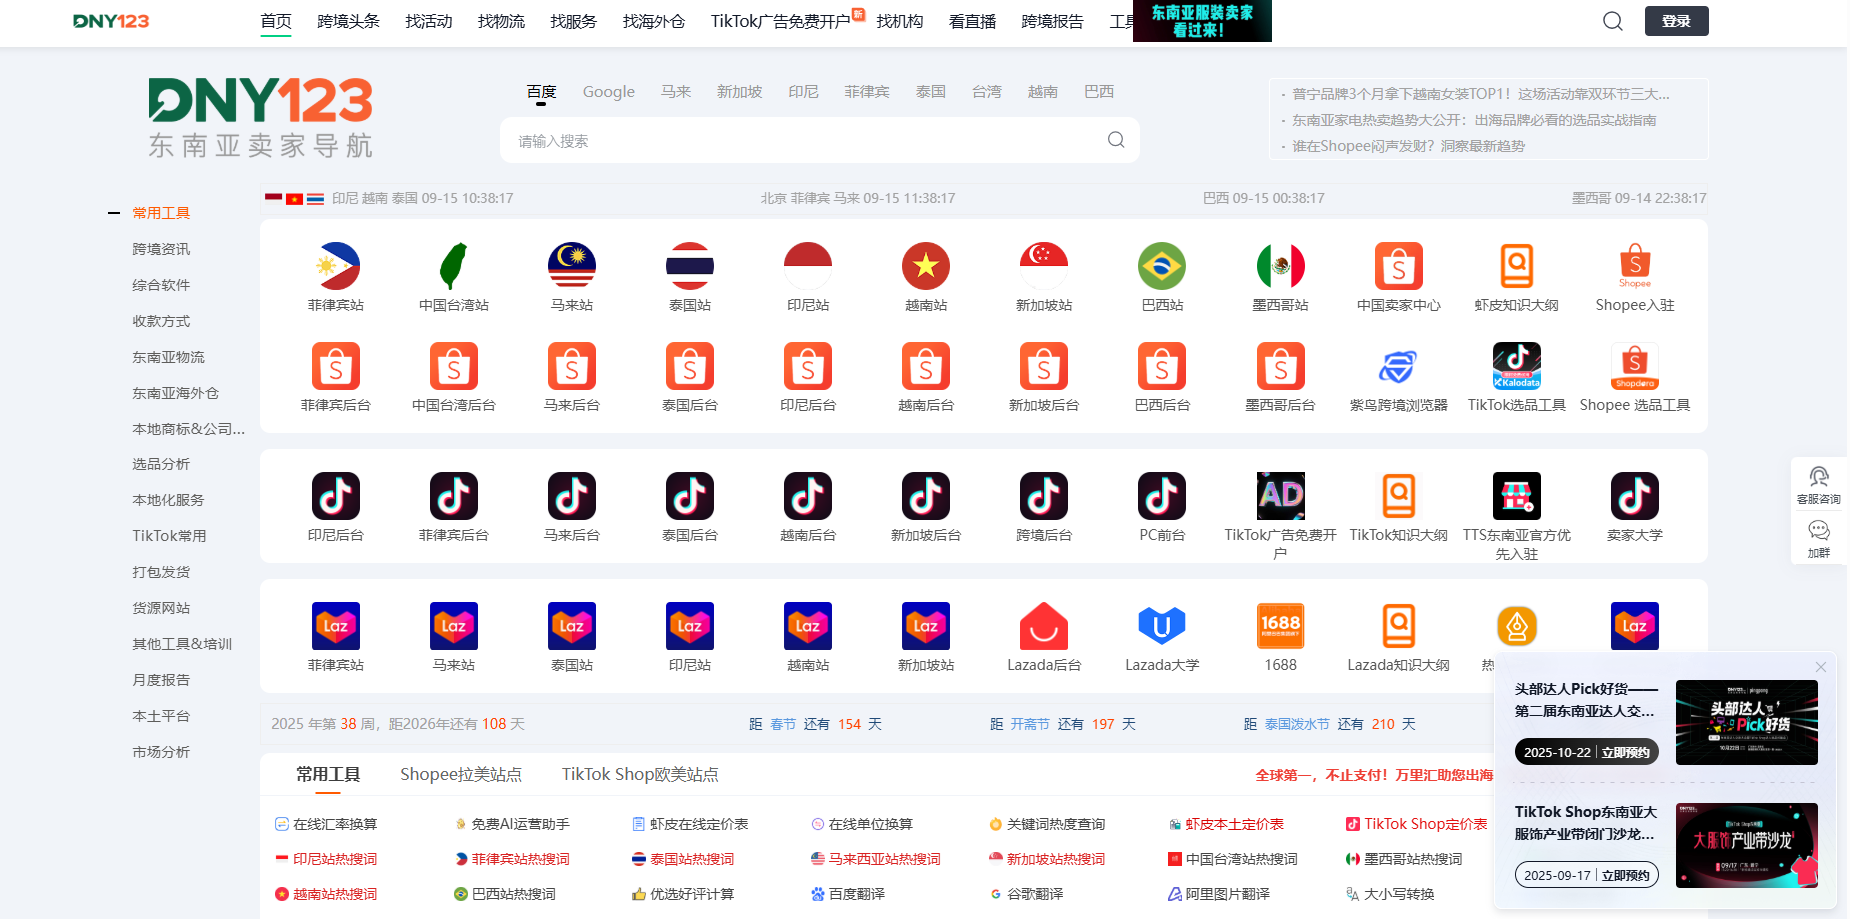The image size is (1850, 919).
Task: Select the Google search engine tab
Action: (609, 92)
